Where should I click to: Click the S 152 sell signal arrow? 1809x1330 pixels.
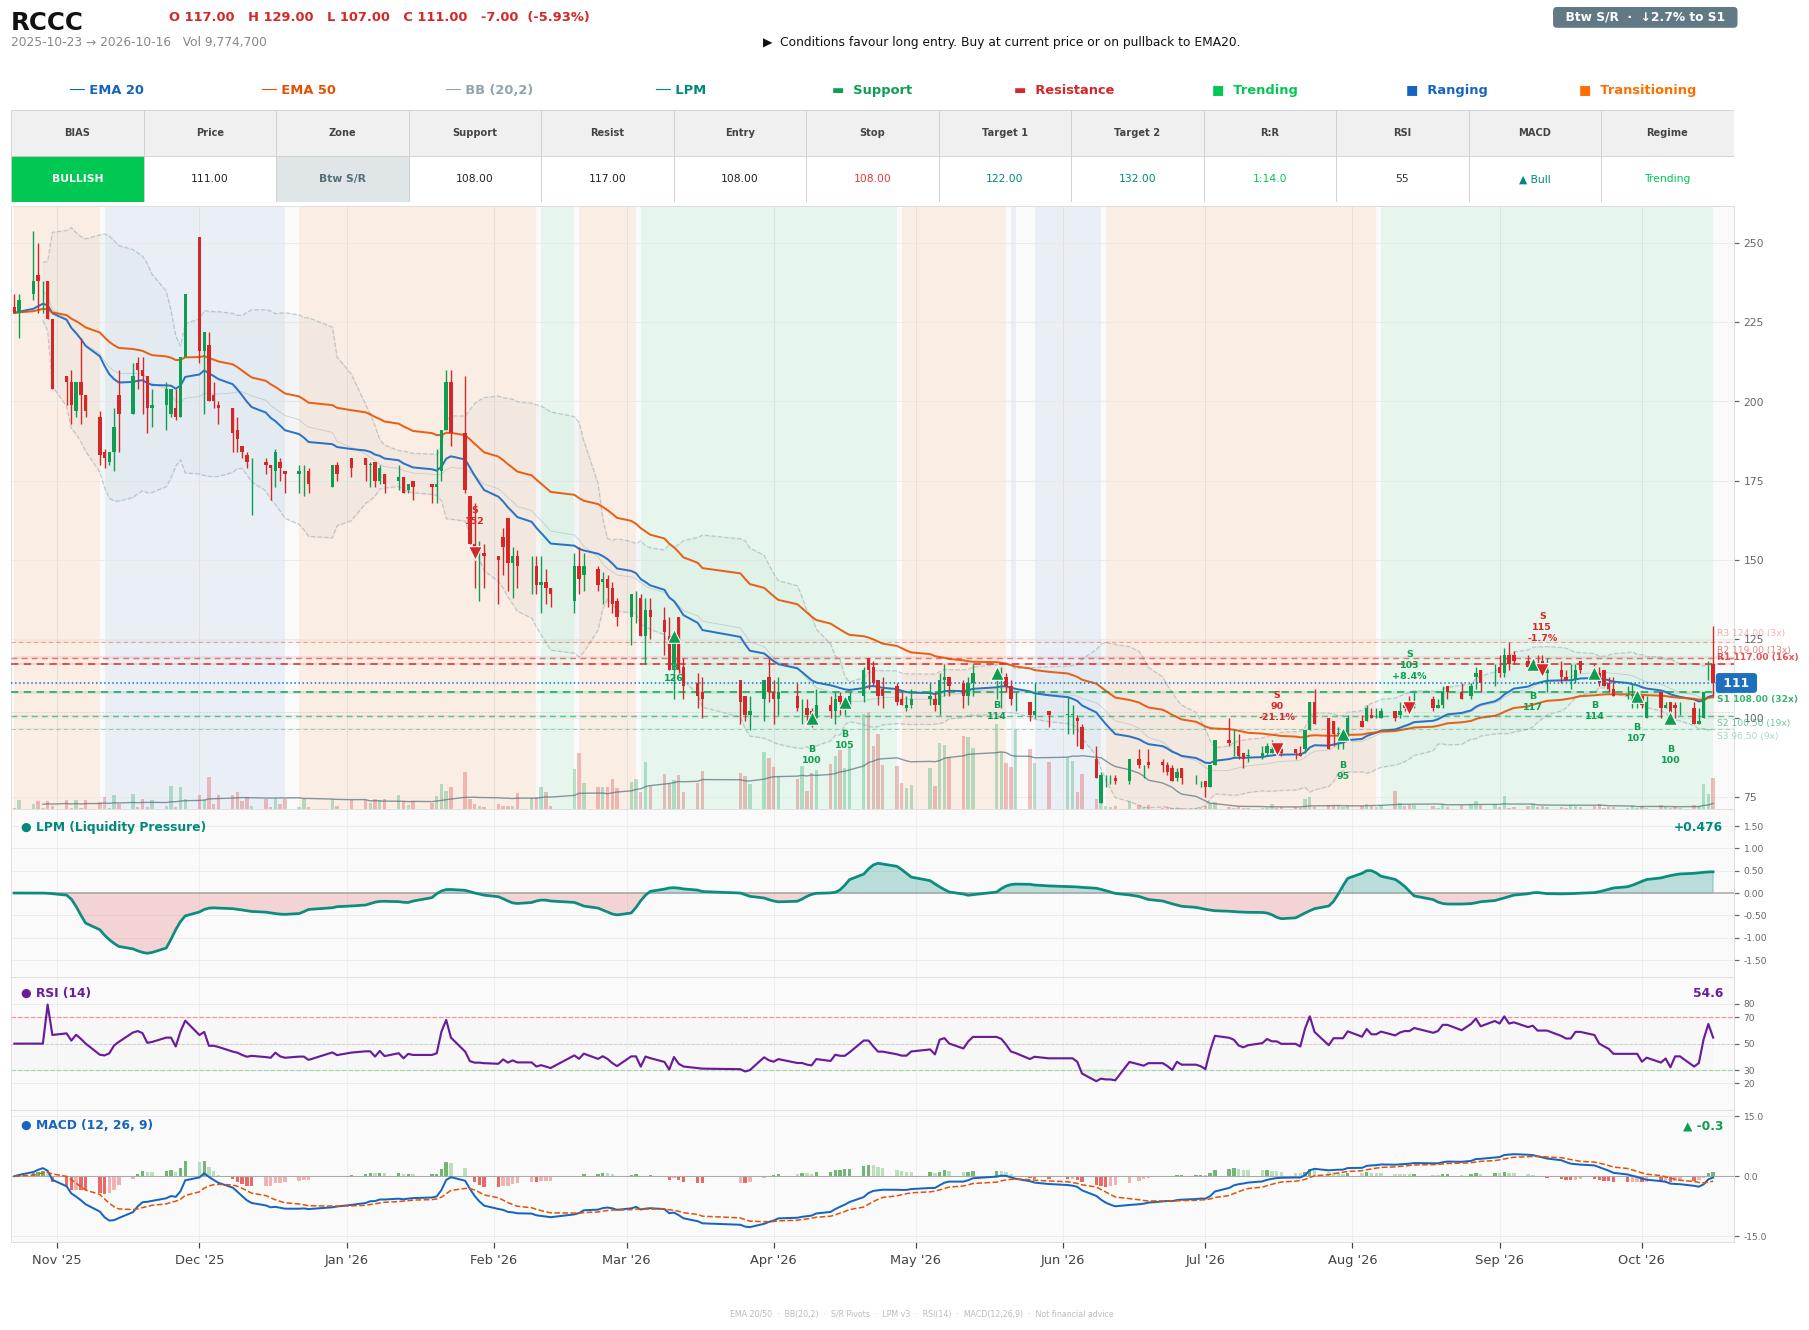pos(475,552)
